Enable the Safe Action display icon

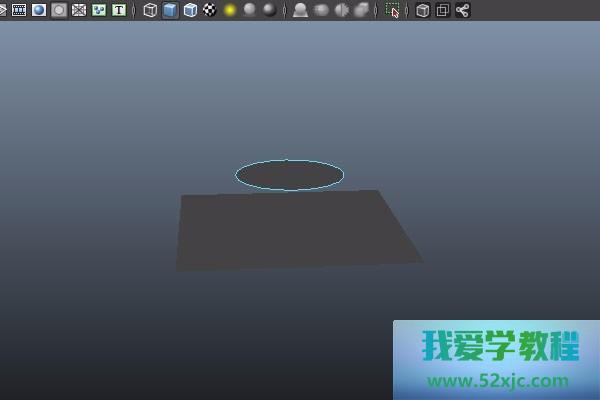[99, 10]
